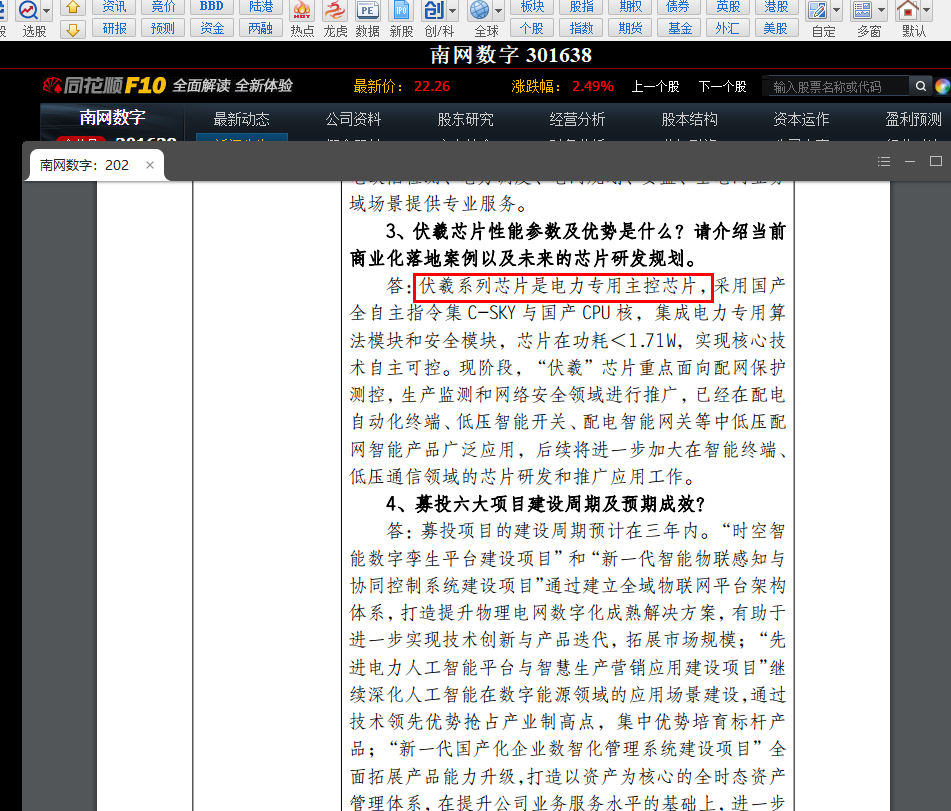Open the 数据 PE data icon
The height and width of the screenshot is (811, 951).
[x=368, y=10]
